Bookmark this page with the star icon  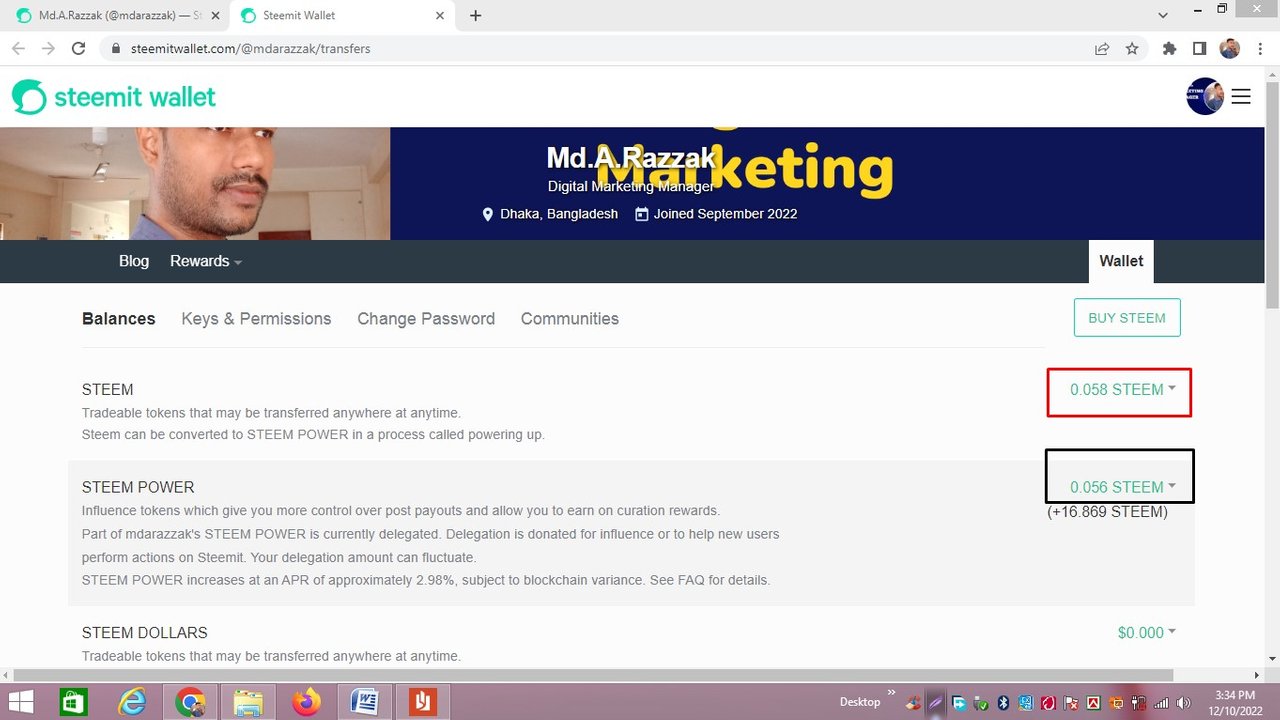click(1132, 48)
